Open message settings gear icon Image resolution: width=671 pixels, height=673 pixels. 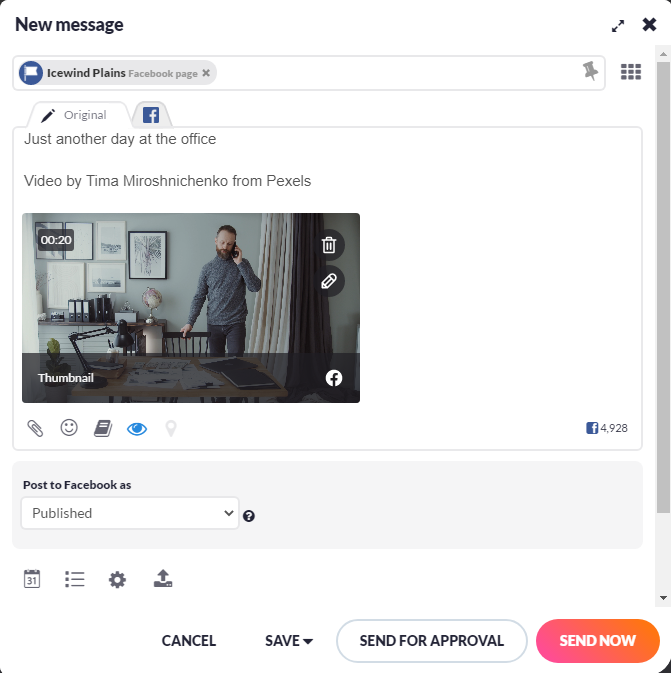coord(117,580)
